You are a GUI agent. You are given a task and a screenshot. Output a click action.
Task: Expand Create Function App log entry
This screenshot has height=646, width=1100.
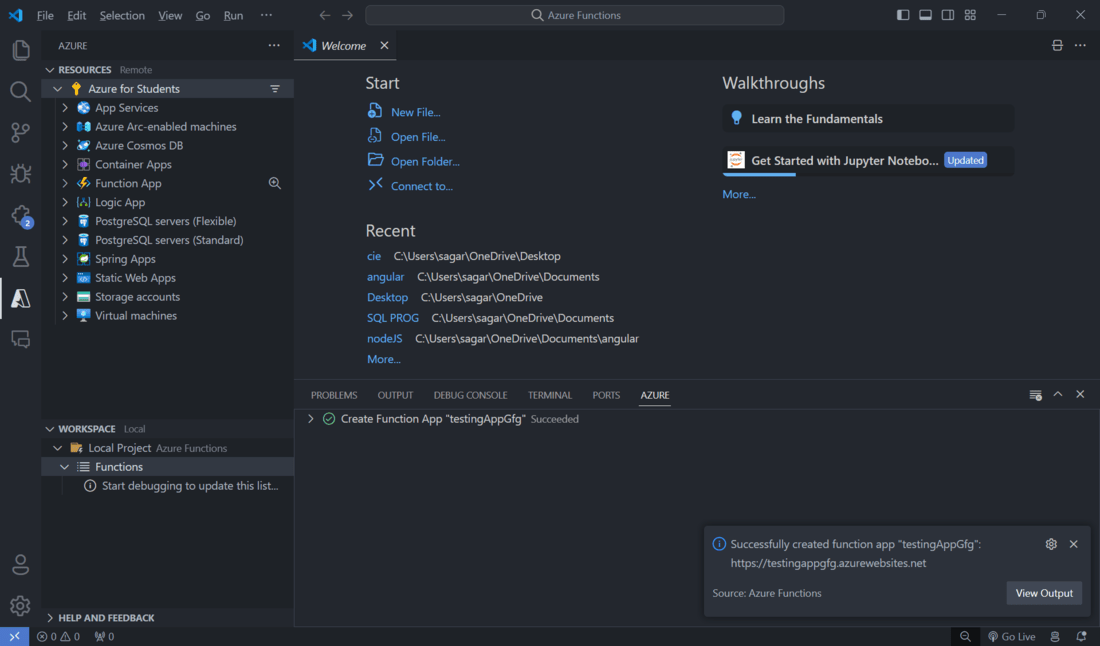click(311, 419)
